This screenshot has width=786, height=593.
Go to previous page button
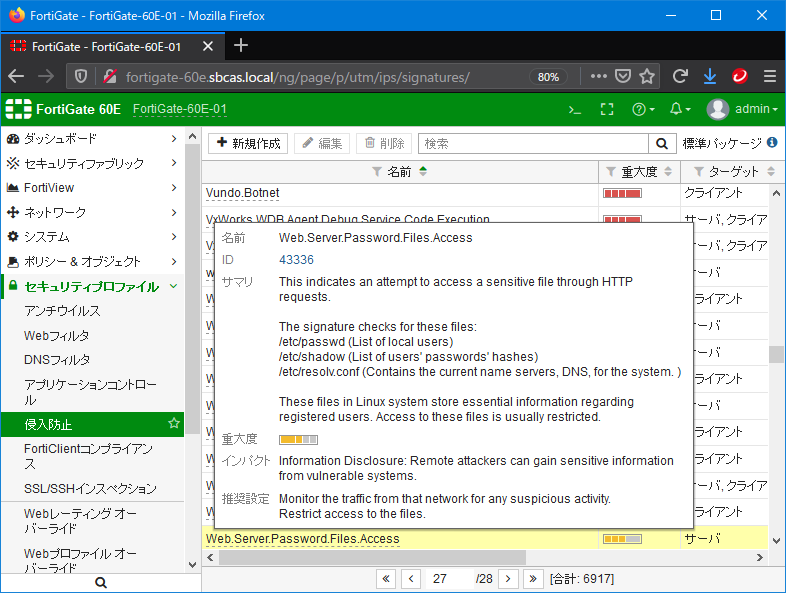(411, 579)
